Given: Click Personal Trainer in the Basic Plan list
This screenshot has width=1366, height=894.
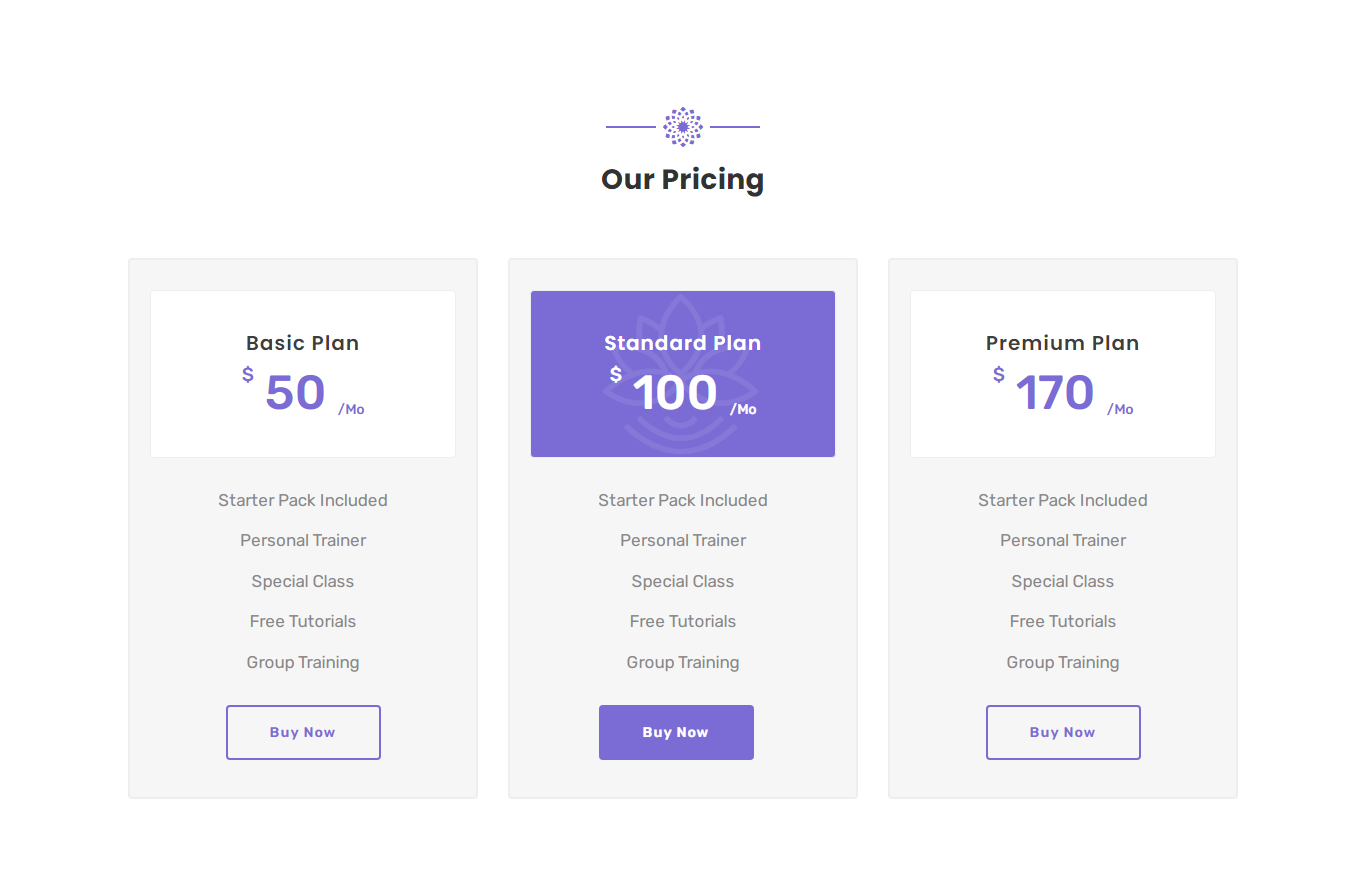Looking at the screenshot, I should coord(303,540).
